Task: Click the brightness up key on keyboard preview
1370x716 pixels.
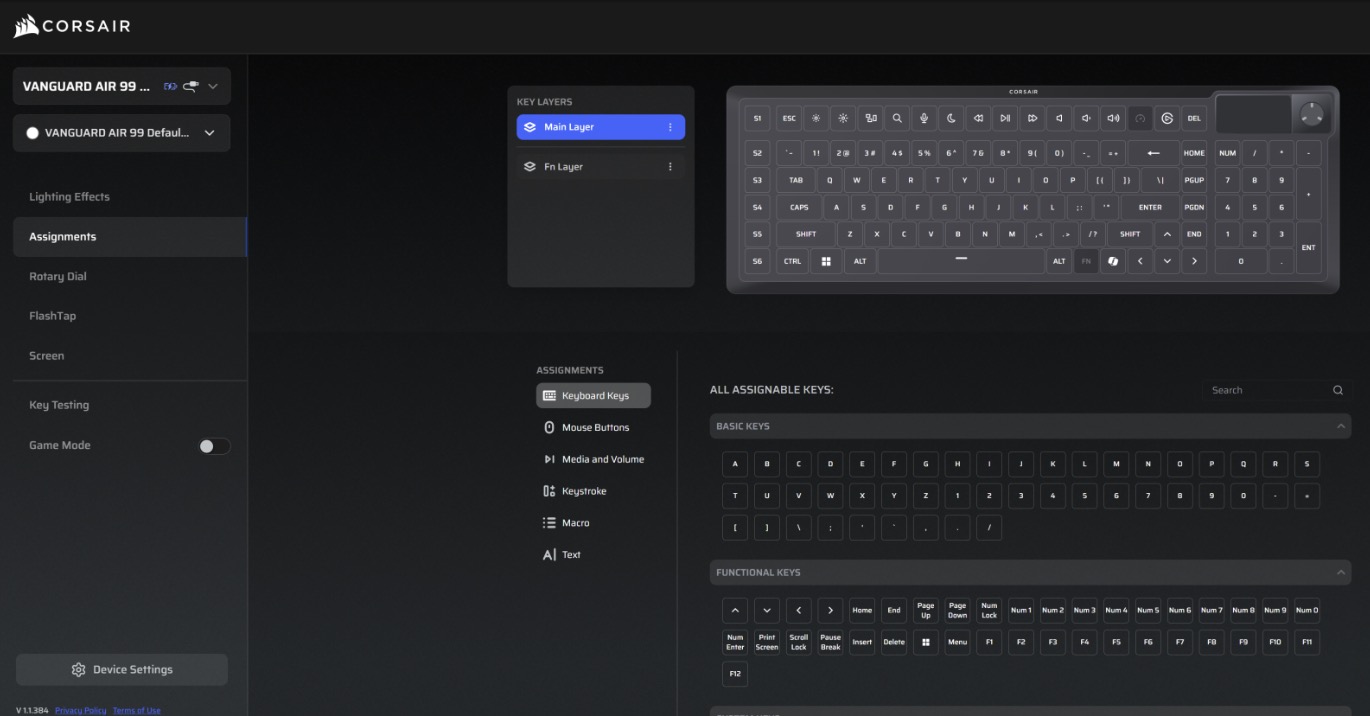Action: pyautogui.click(x=843, y=118)
